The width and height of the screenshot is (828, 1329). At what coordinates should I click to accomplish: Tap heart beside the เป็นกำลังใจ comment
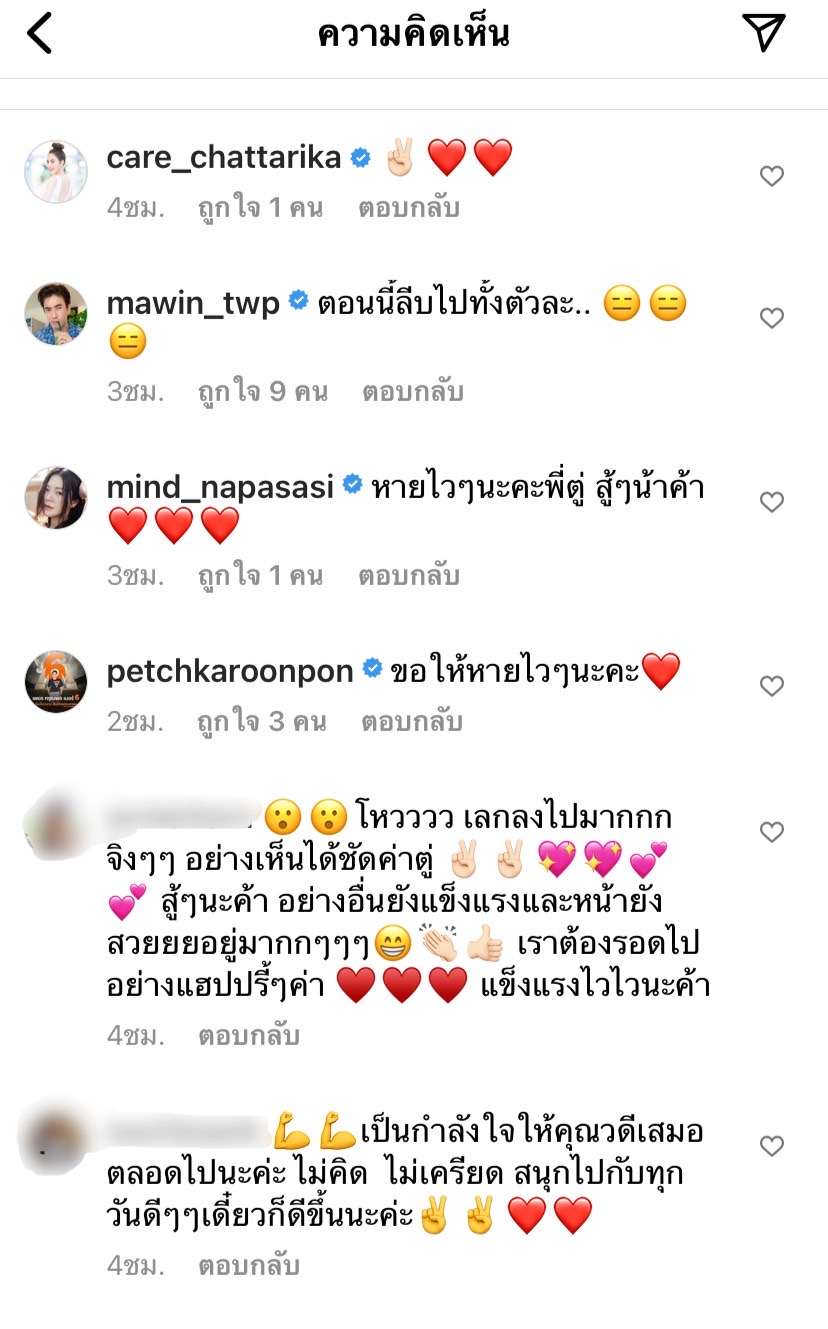pos(771,1146)
